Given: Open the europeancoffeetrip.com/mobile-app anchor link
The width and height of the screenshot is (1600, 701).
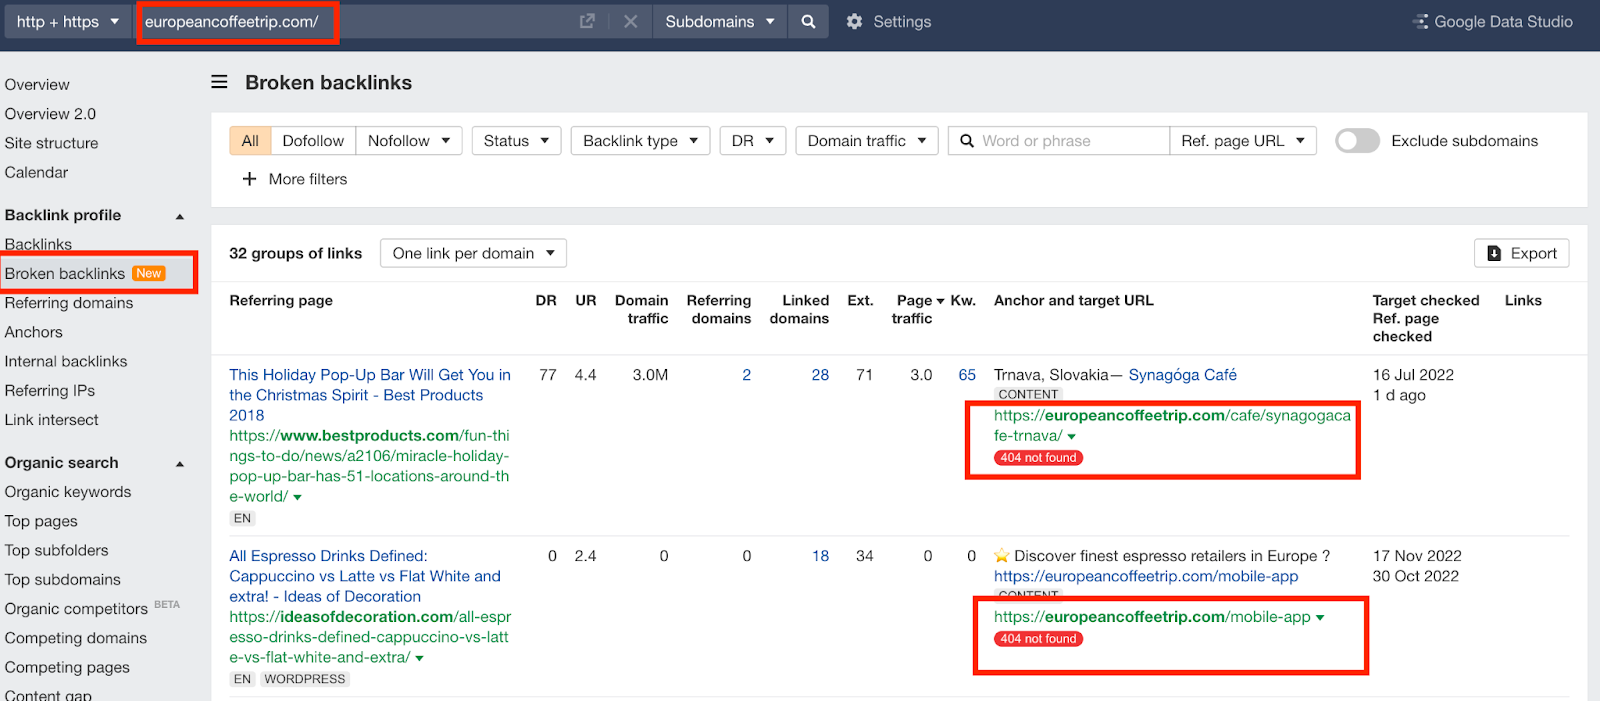Looking at the screenshot, I should [1146, 576].
